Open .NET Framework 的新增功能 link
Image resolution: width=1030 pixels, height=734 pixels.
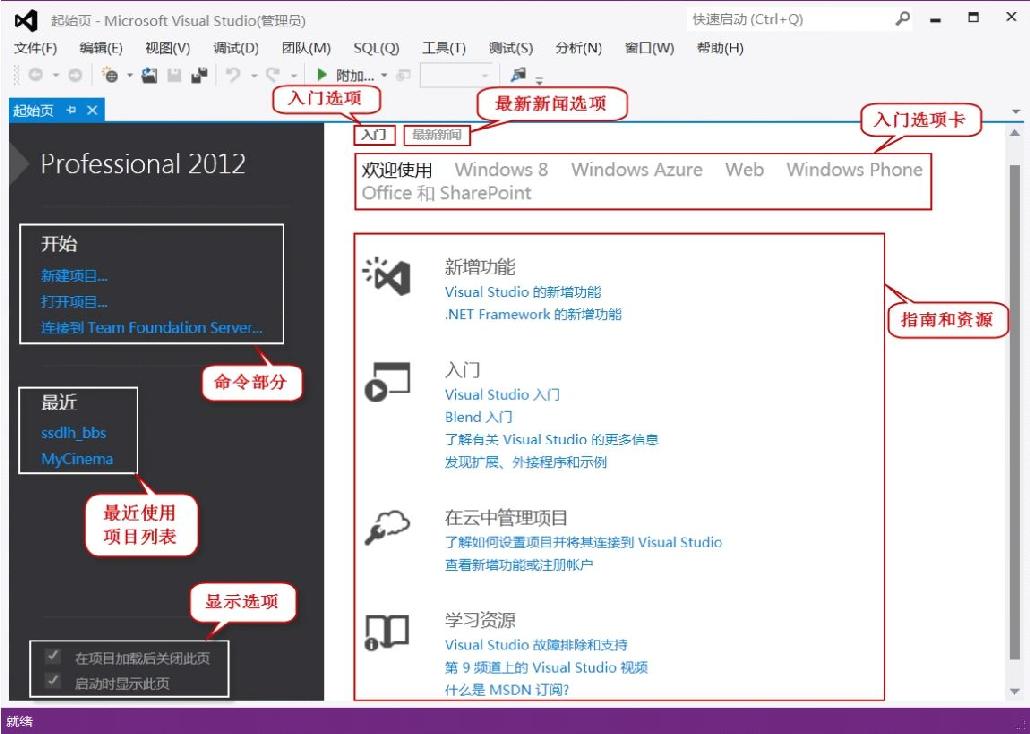coord(533,314)
